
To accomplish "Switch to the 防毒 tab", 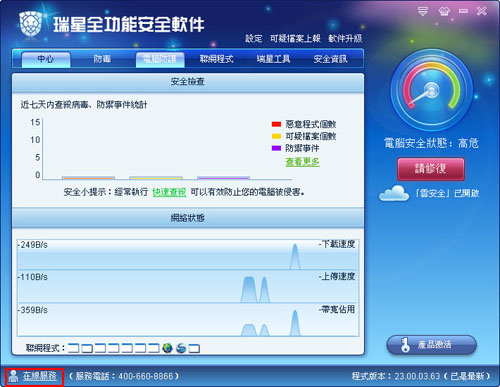I will 102,59.
